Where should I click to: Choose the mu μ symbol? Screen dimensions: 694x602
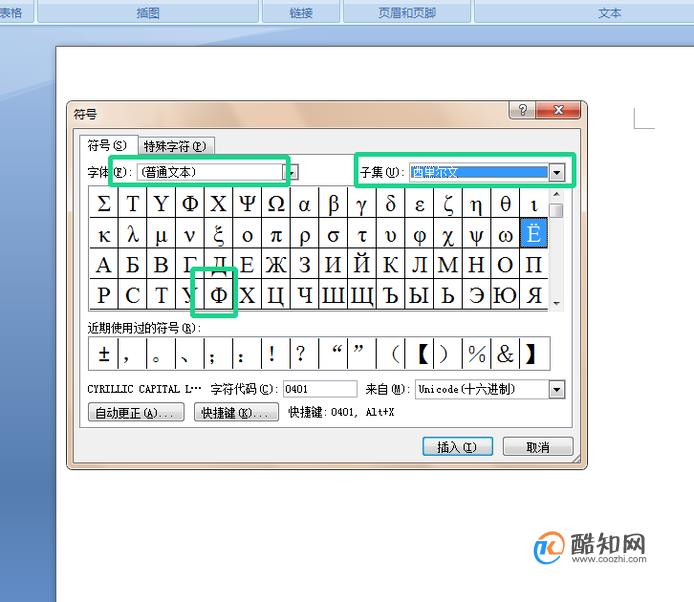click(161, 233)
